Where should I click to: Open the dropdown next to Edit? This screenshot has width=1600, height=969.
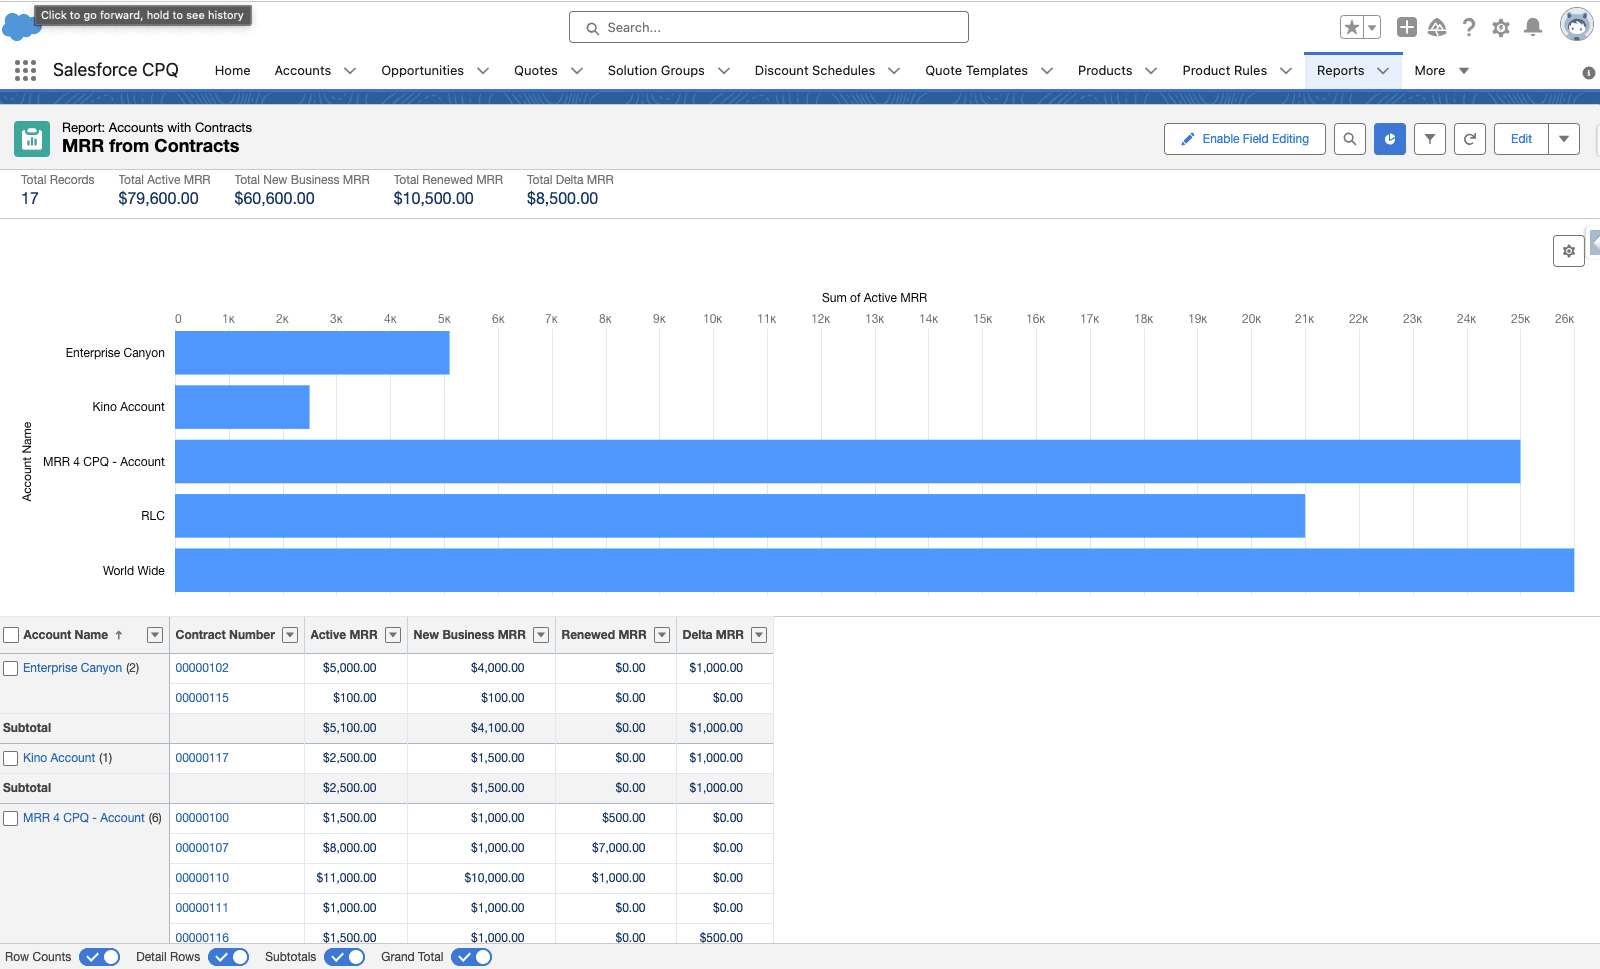pyautogui.click(x=1564, y=139)
